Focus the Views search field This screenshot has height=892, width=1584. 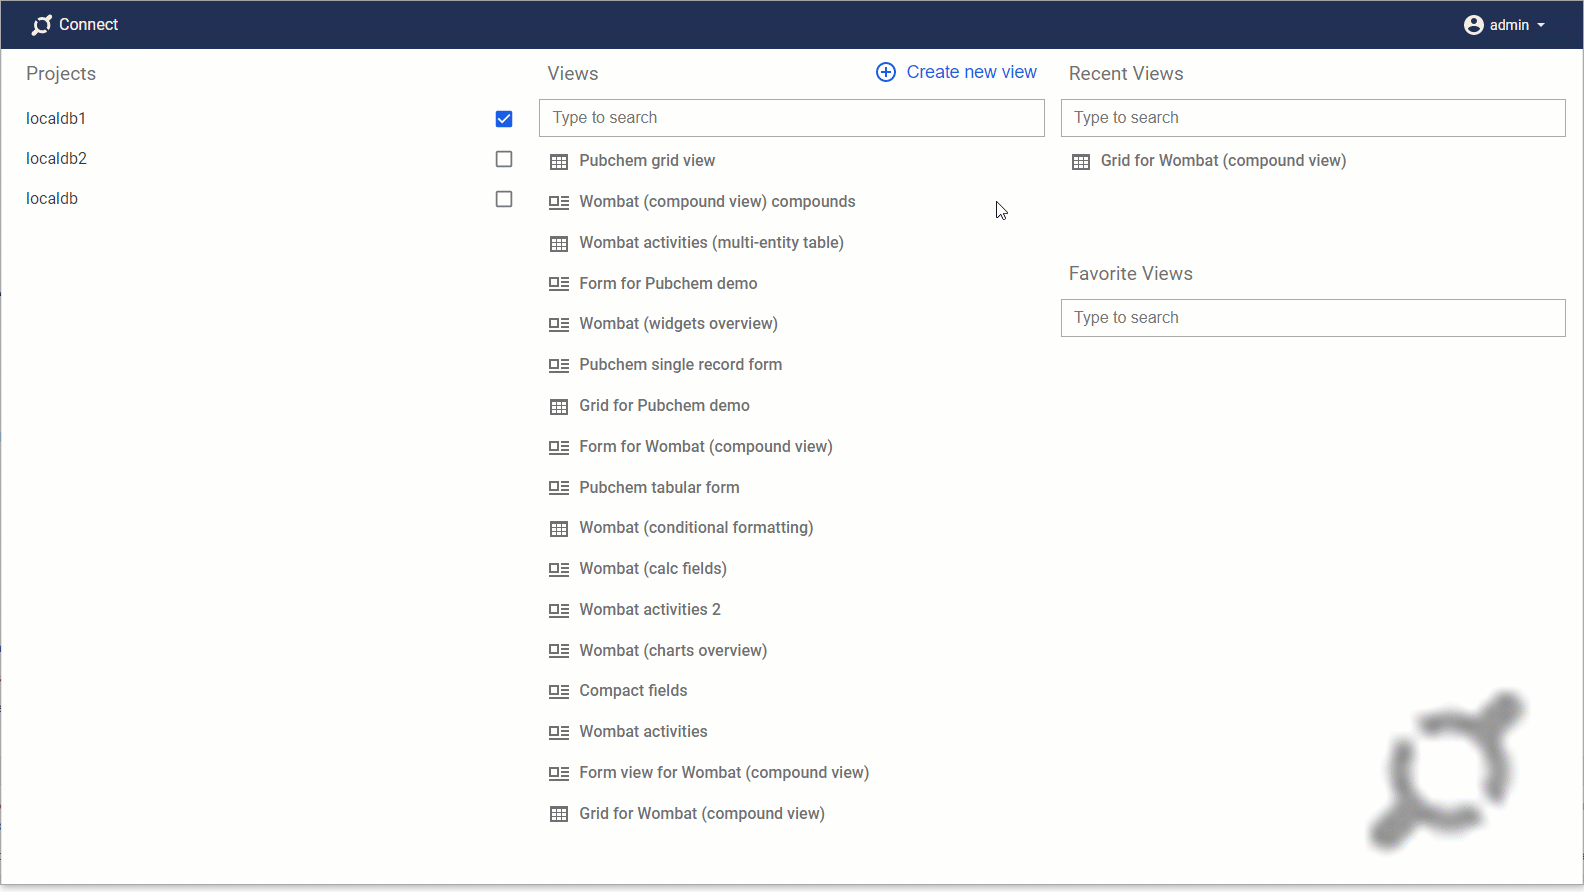(791, 118)
